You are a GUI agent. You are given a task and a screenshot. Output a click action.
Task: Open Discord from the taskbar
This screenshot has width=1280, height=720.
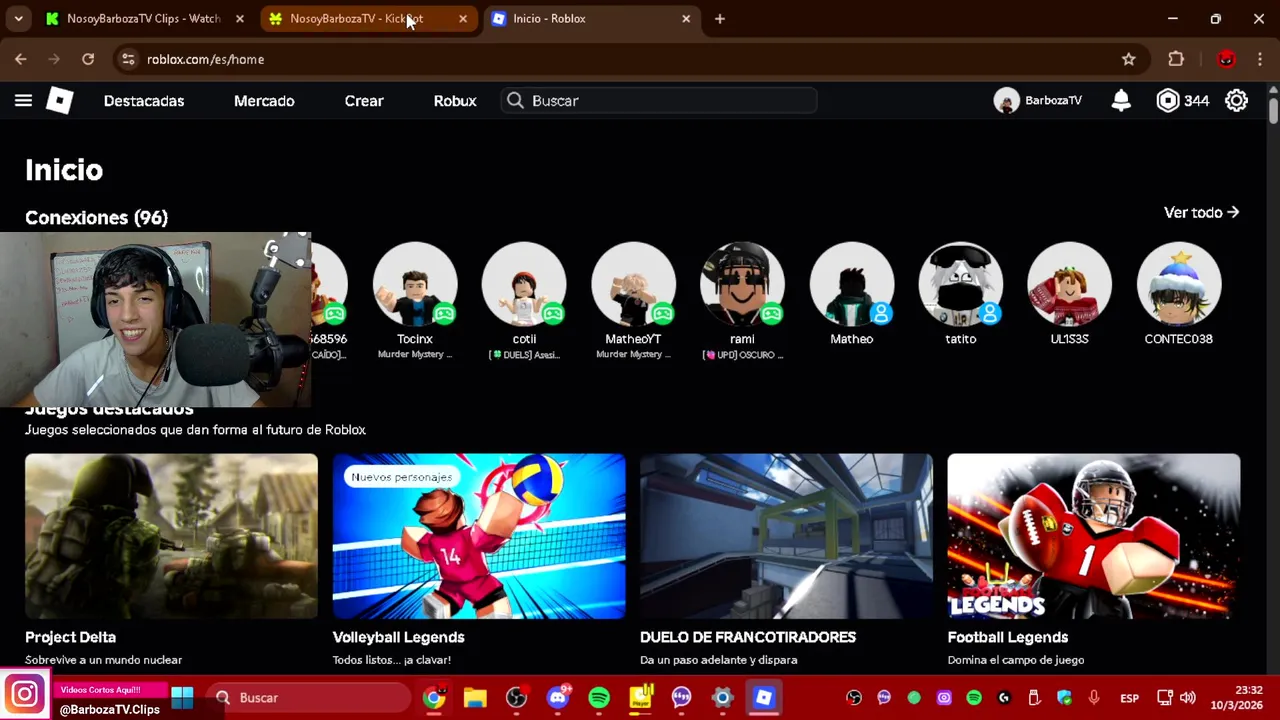[558, 698]
